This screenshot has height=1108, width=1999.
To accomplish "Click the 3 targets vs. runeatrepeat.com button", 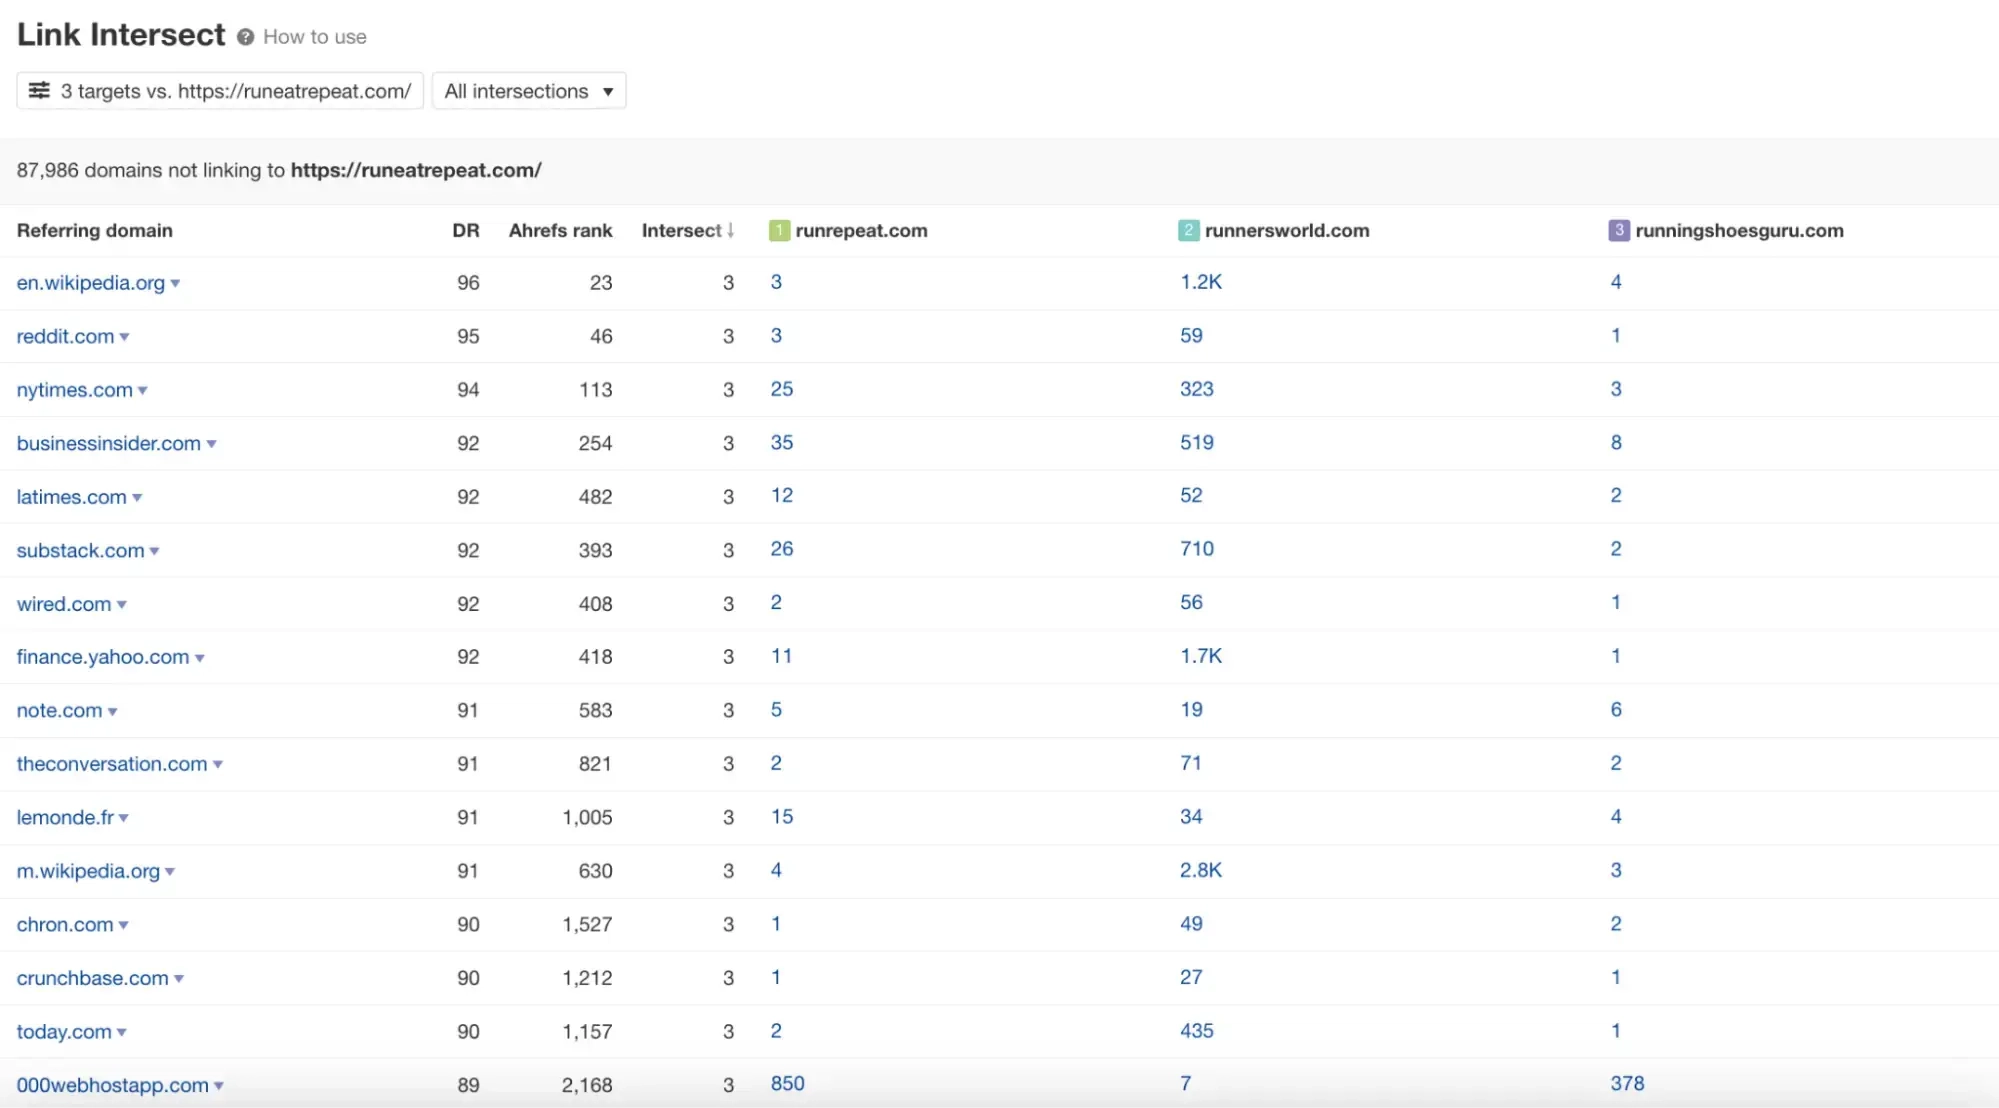I will click(220, 91).
